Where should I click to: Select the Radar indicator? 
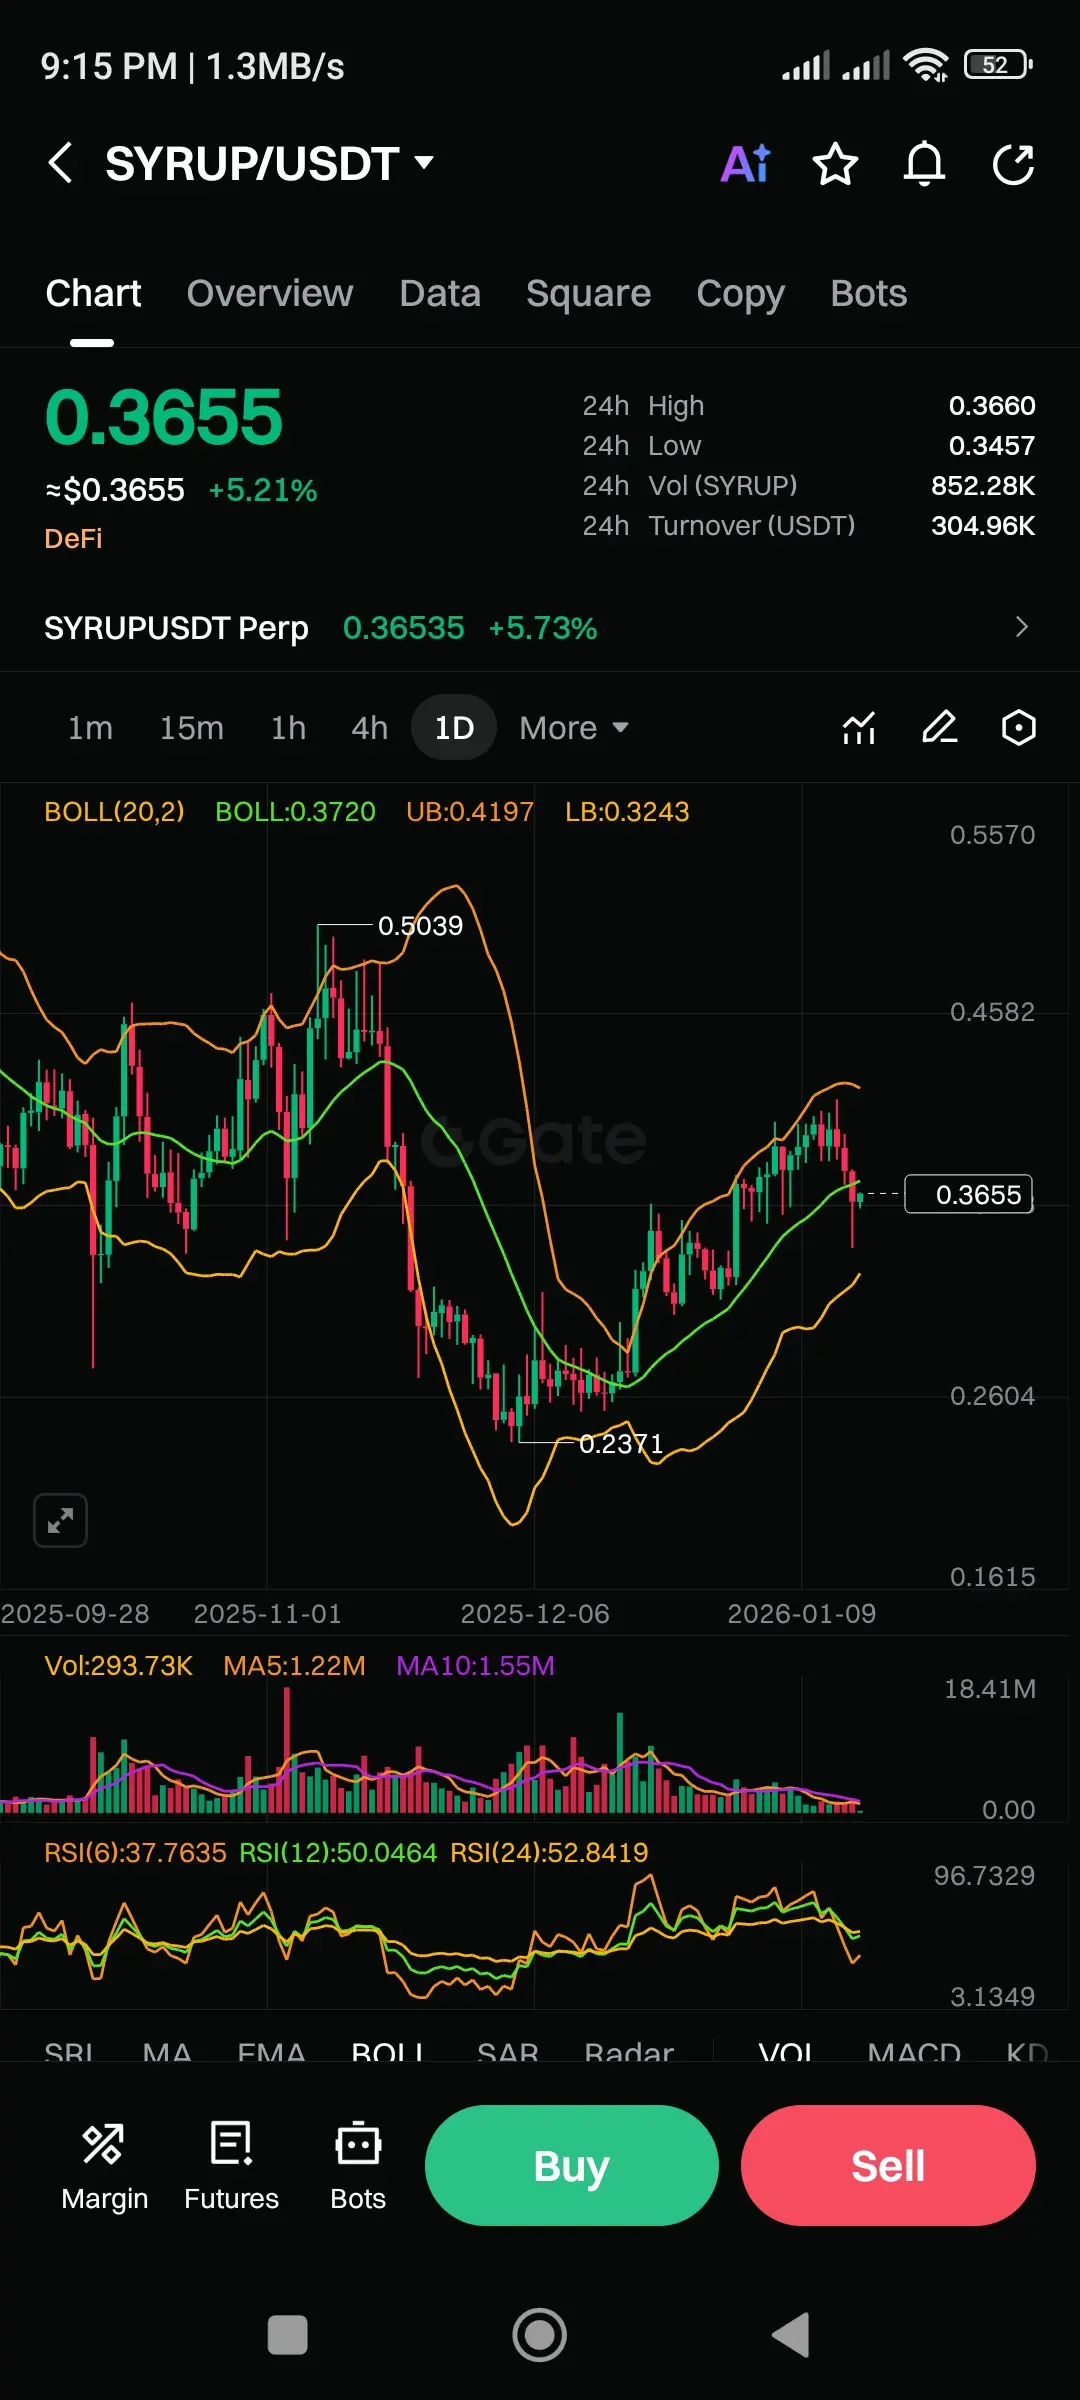629,2053
